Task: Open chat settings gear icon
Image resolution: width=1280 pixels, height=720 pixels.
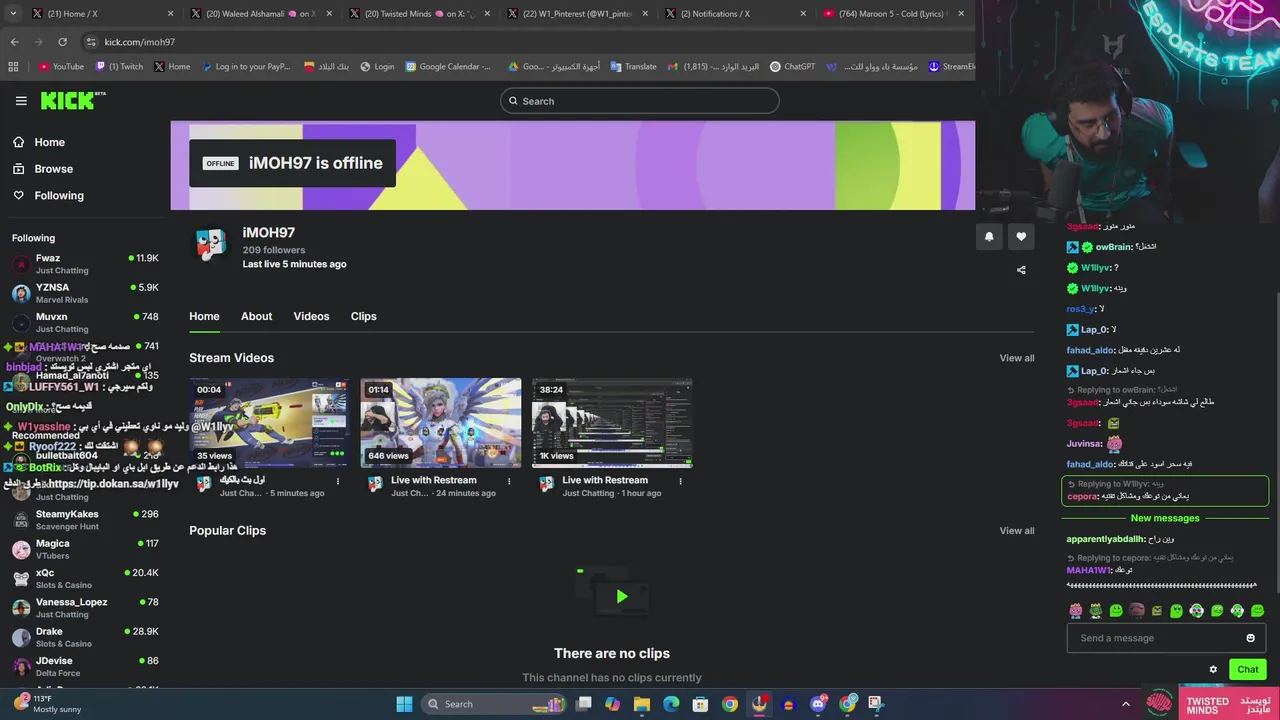Action: pos(1213,670)
